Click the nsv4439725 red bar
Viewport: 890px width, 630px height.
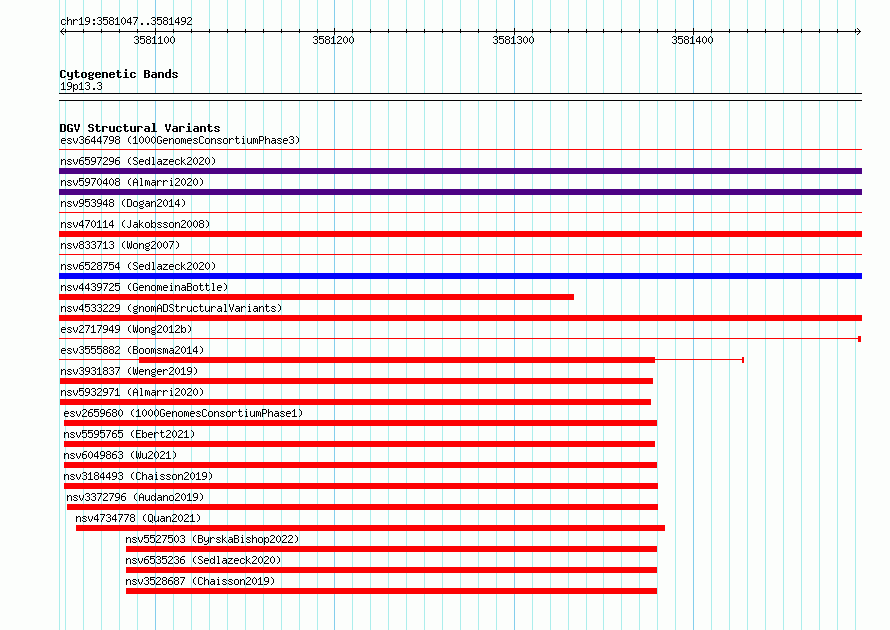[316, 297]
